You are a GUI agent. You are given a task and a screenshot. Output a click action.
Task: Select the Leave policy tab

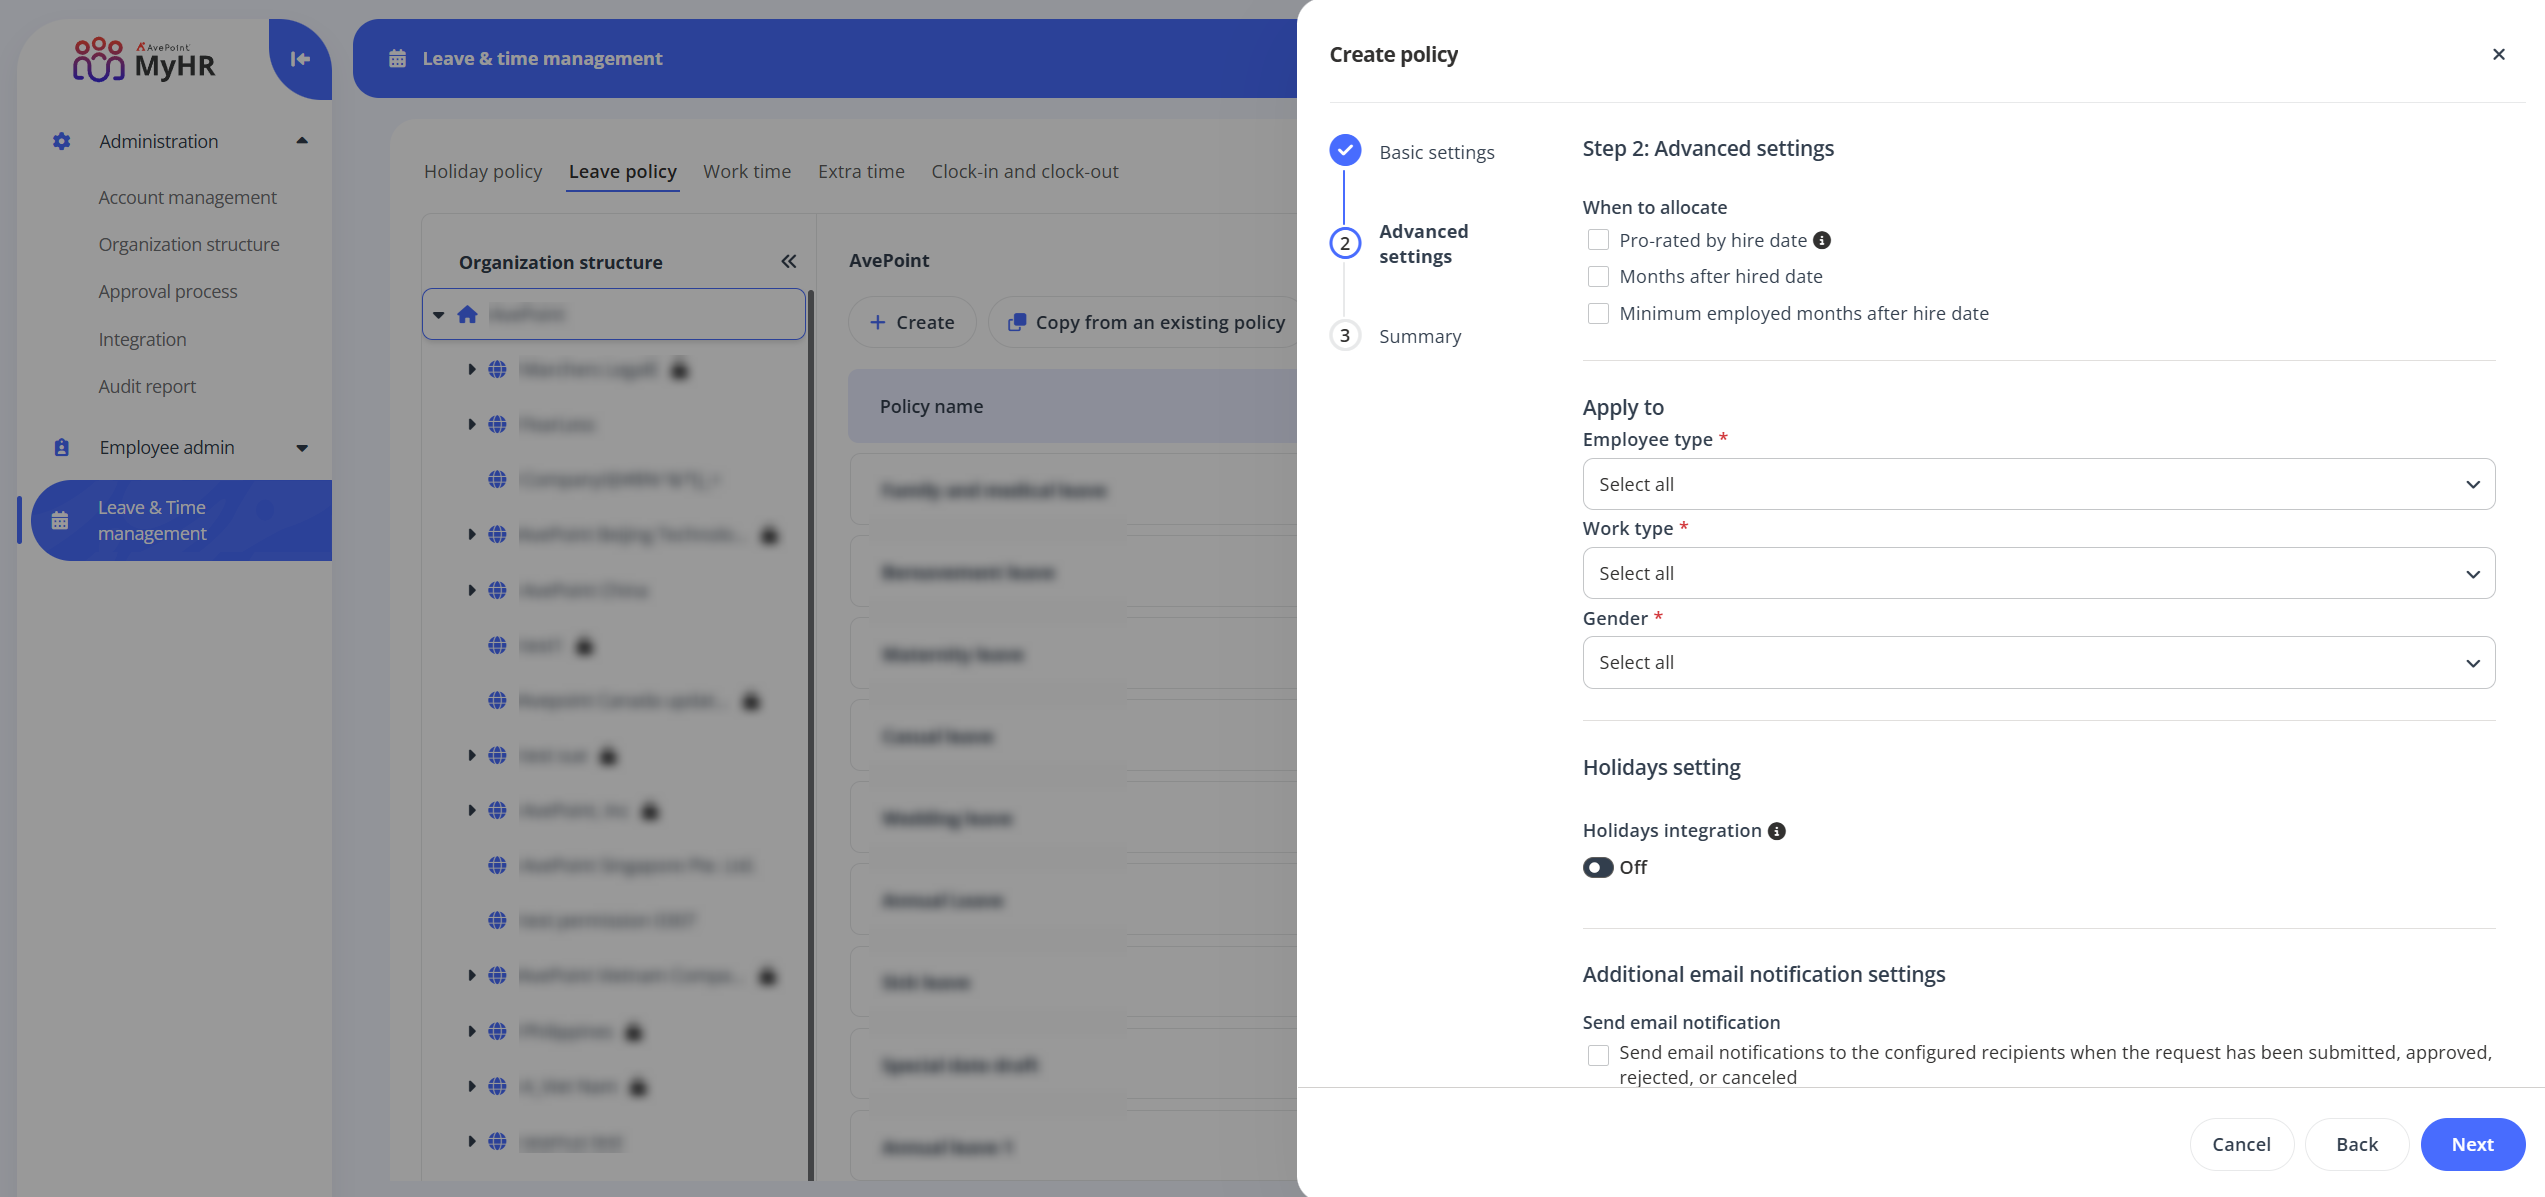pos(622,171)
